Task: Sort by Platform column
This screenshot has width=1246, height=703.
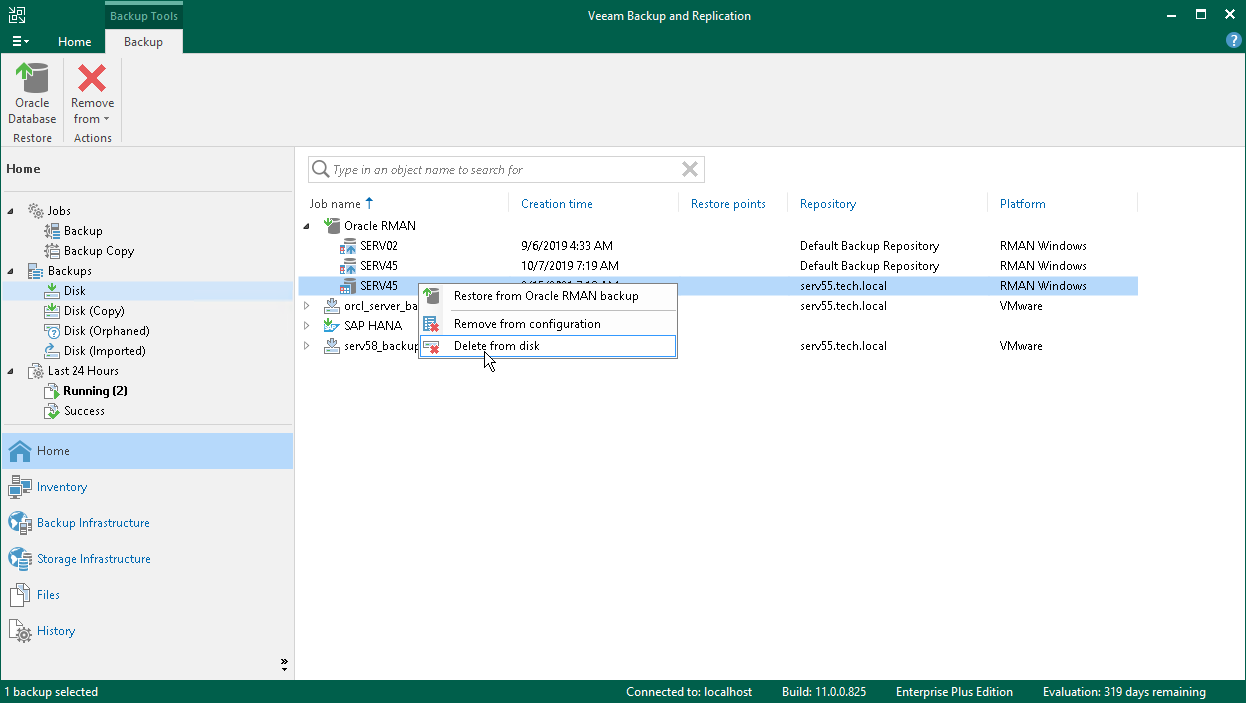Action: [x=1023, y=204]
